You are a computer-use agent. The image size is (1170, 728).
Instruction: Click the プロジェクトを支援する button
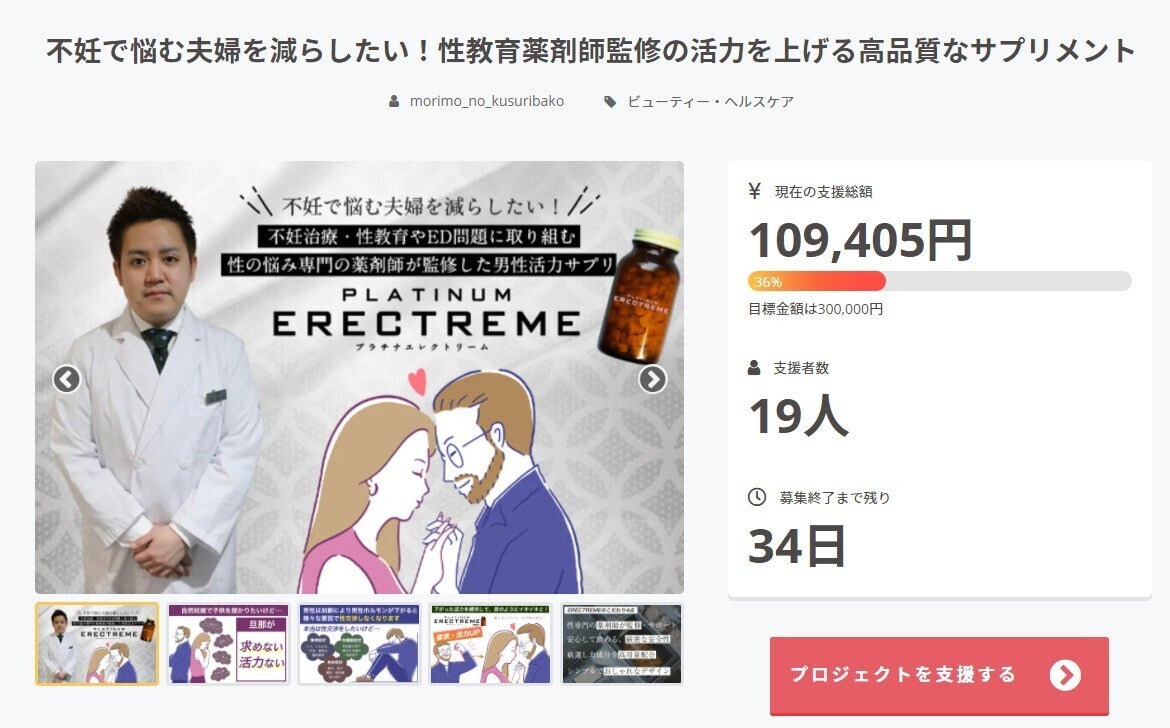939,676
